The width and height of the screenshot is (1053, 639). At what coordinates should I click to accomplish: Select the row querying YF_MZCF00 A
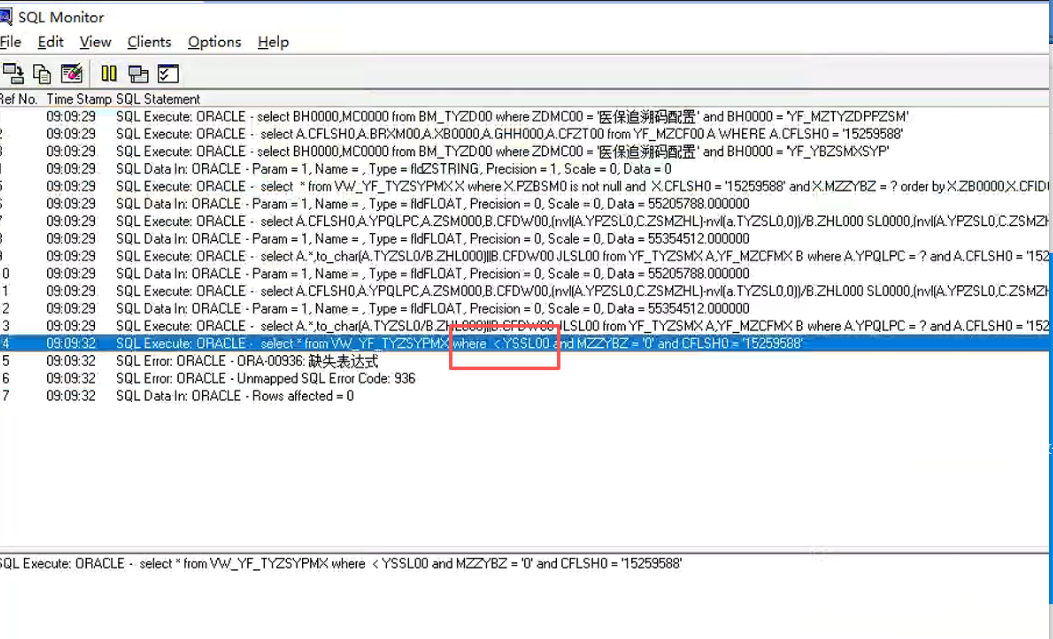click(x=526, y=134)
